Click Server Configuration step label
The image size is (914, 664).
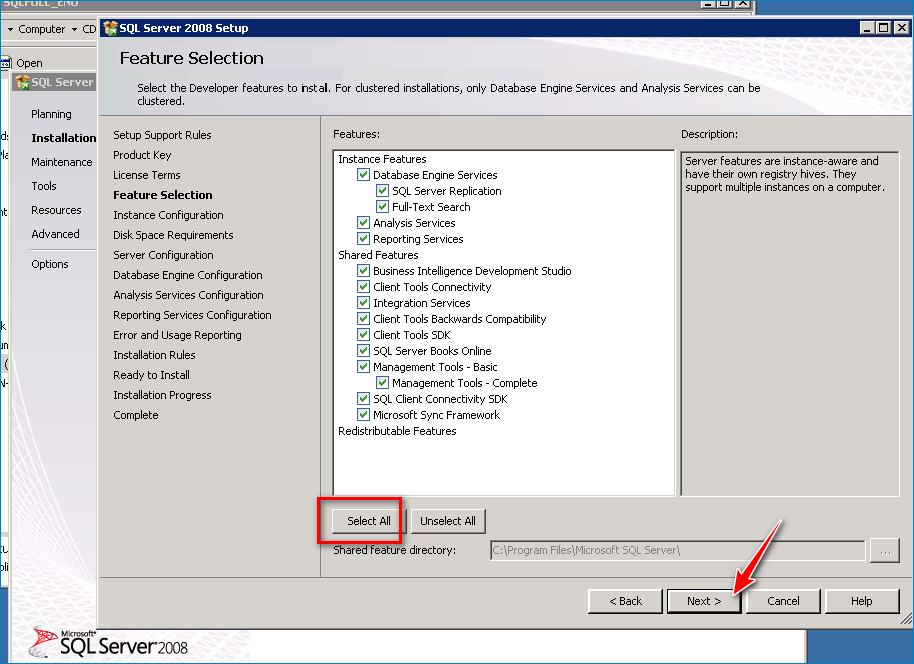[163, 255]
